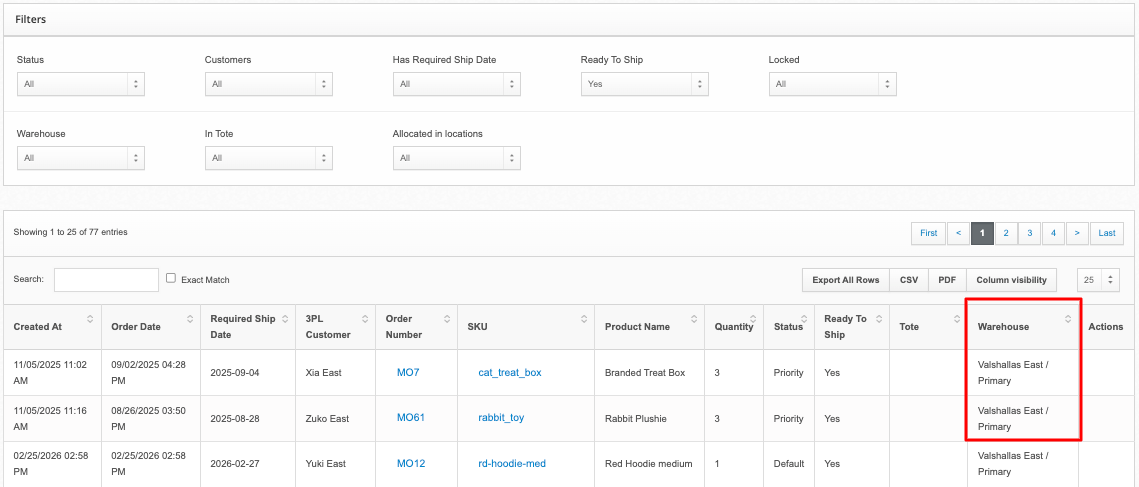
Task: Open order number MO7 link
Action: [x=408, y=372]
